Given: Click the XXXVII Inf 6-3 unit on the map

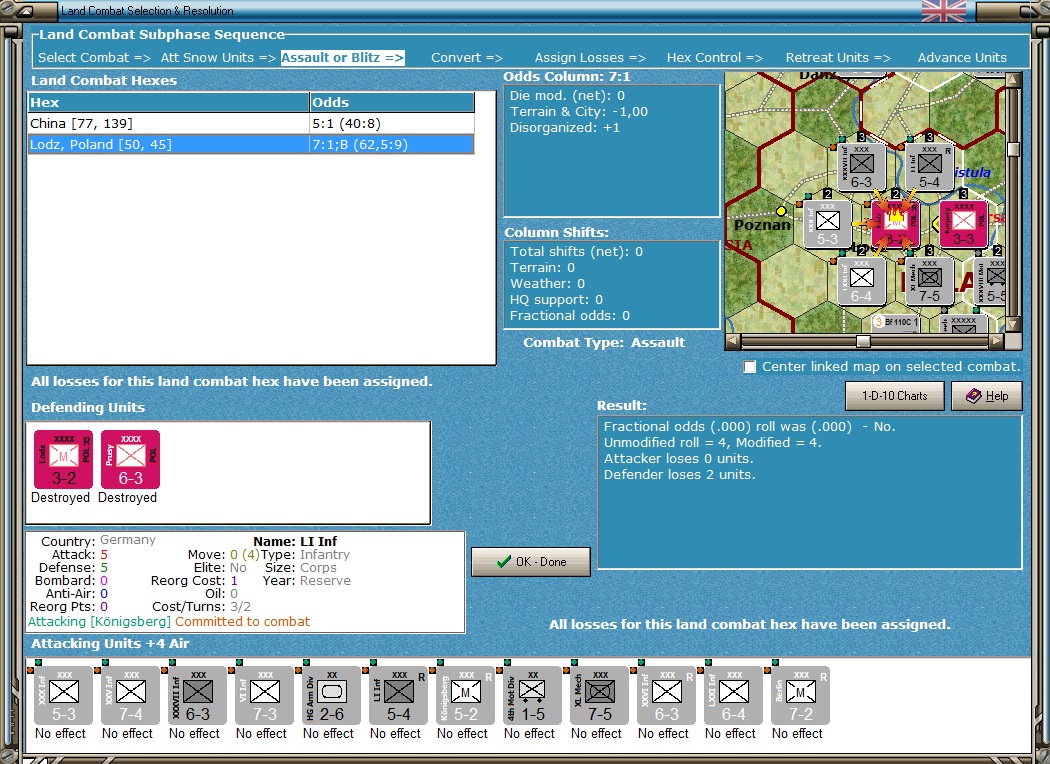Looking at the screenshot, I should pyautogui.click(x=862, y=167).
